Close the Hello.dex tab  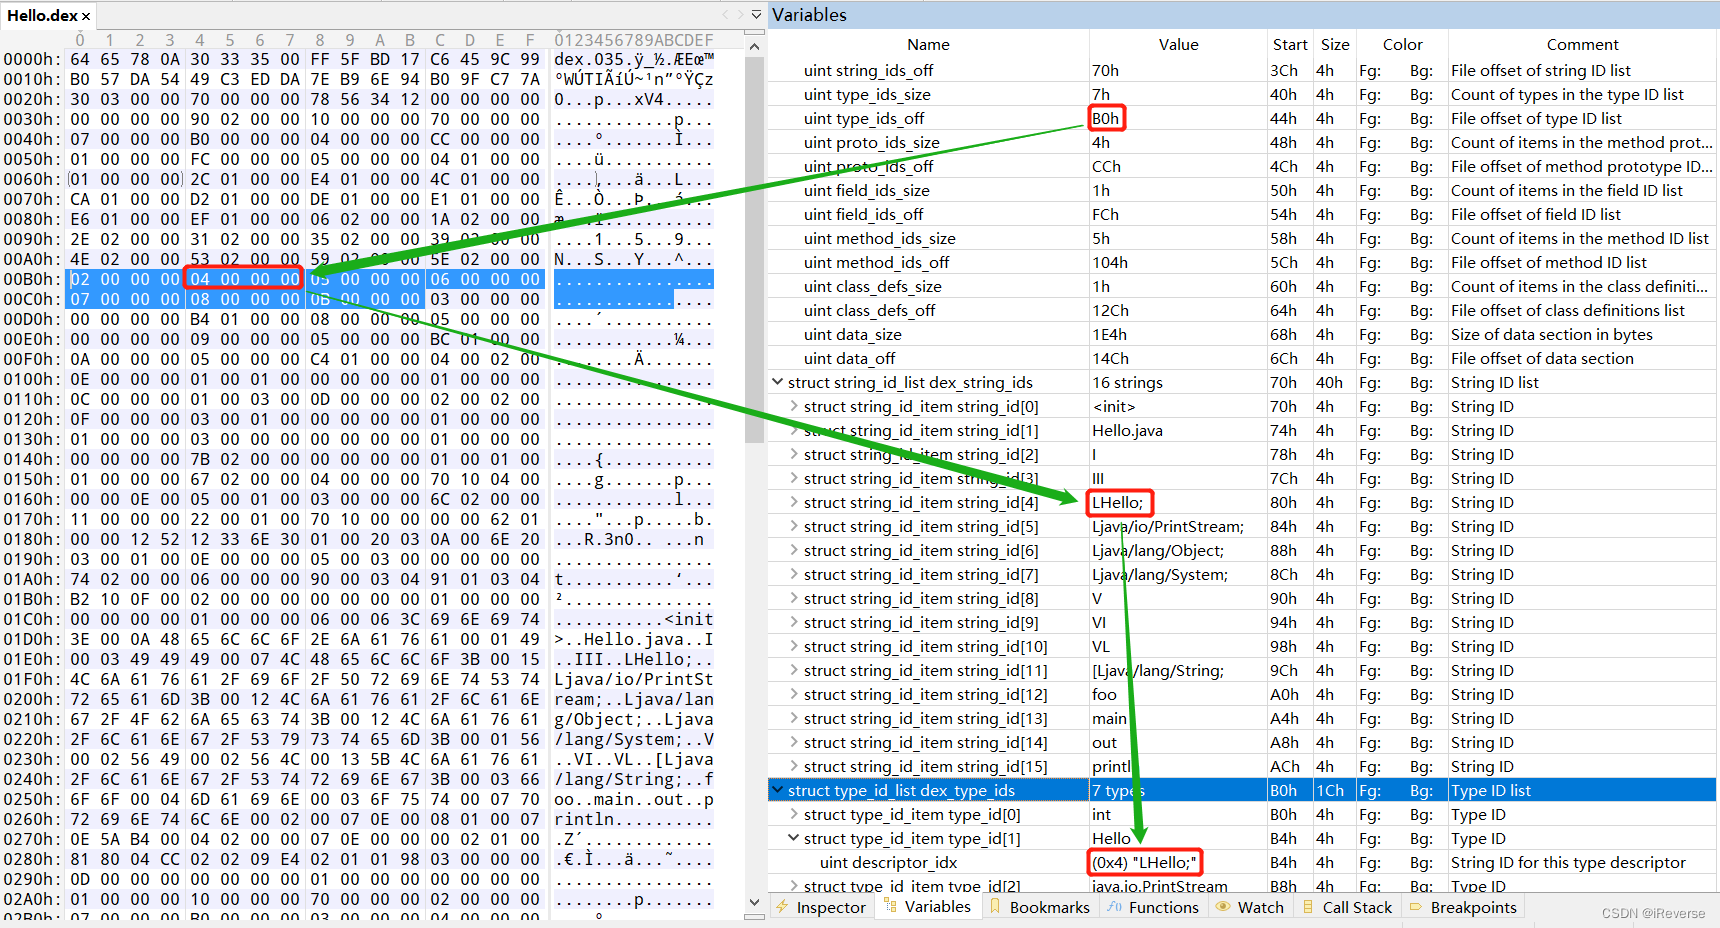87,16
